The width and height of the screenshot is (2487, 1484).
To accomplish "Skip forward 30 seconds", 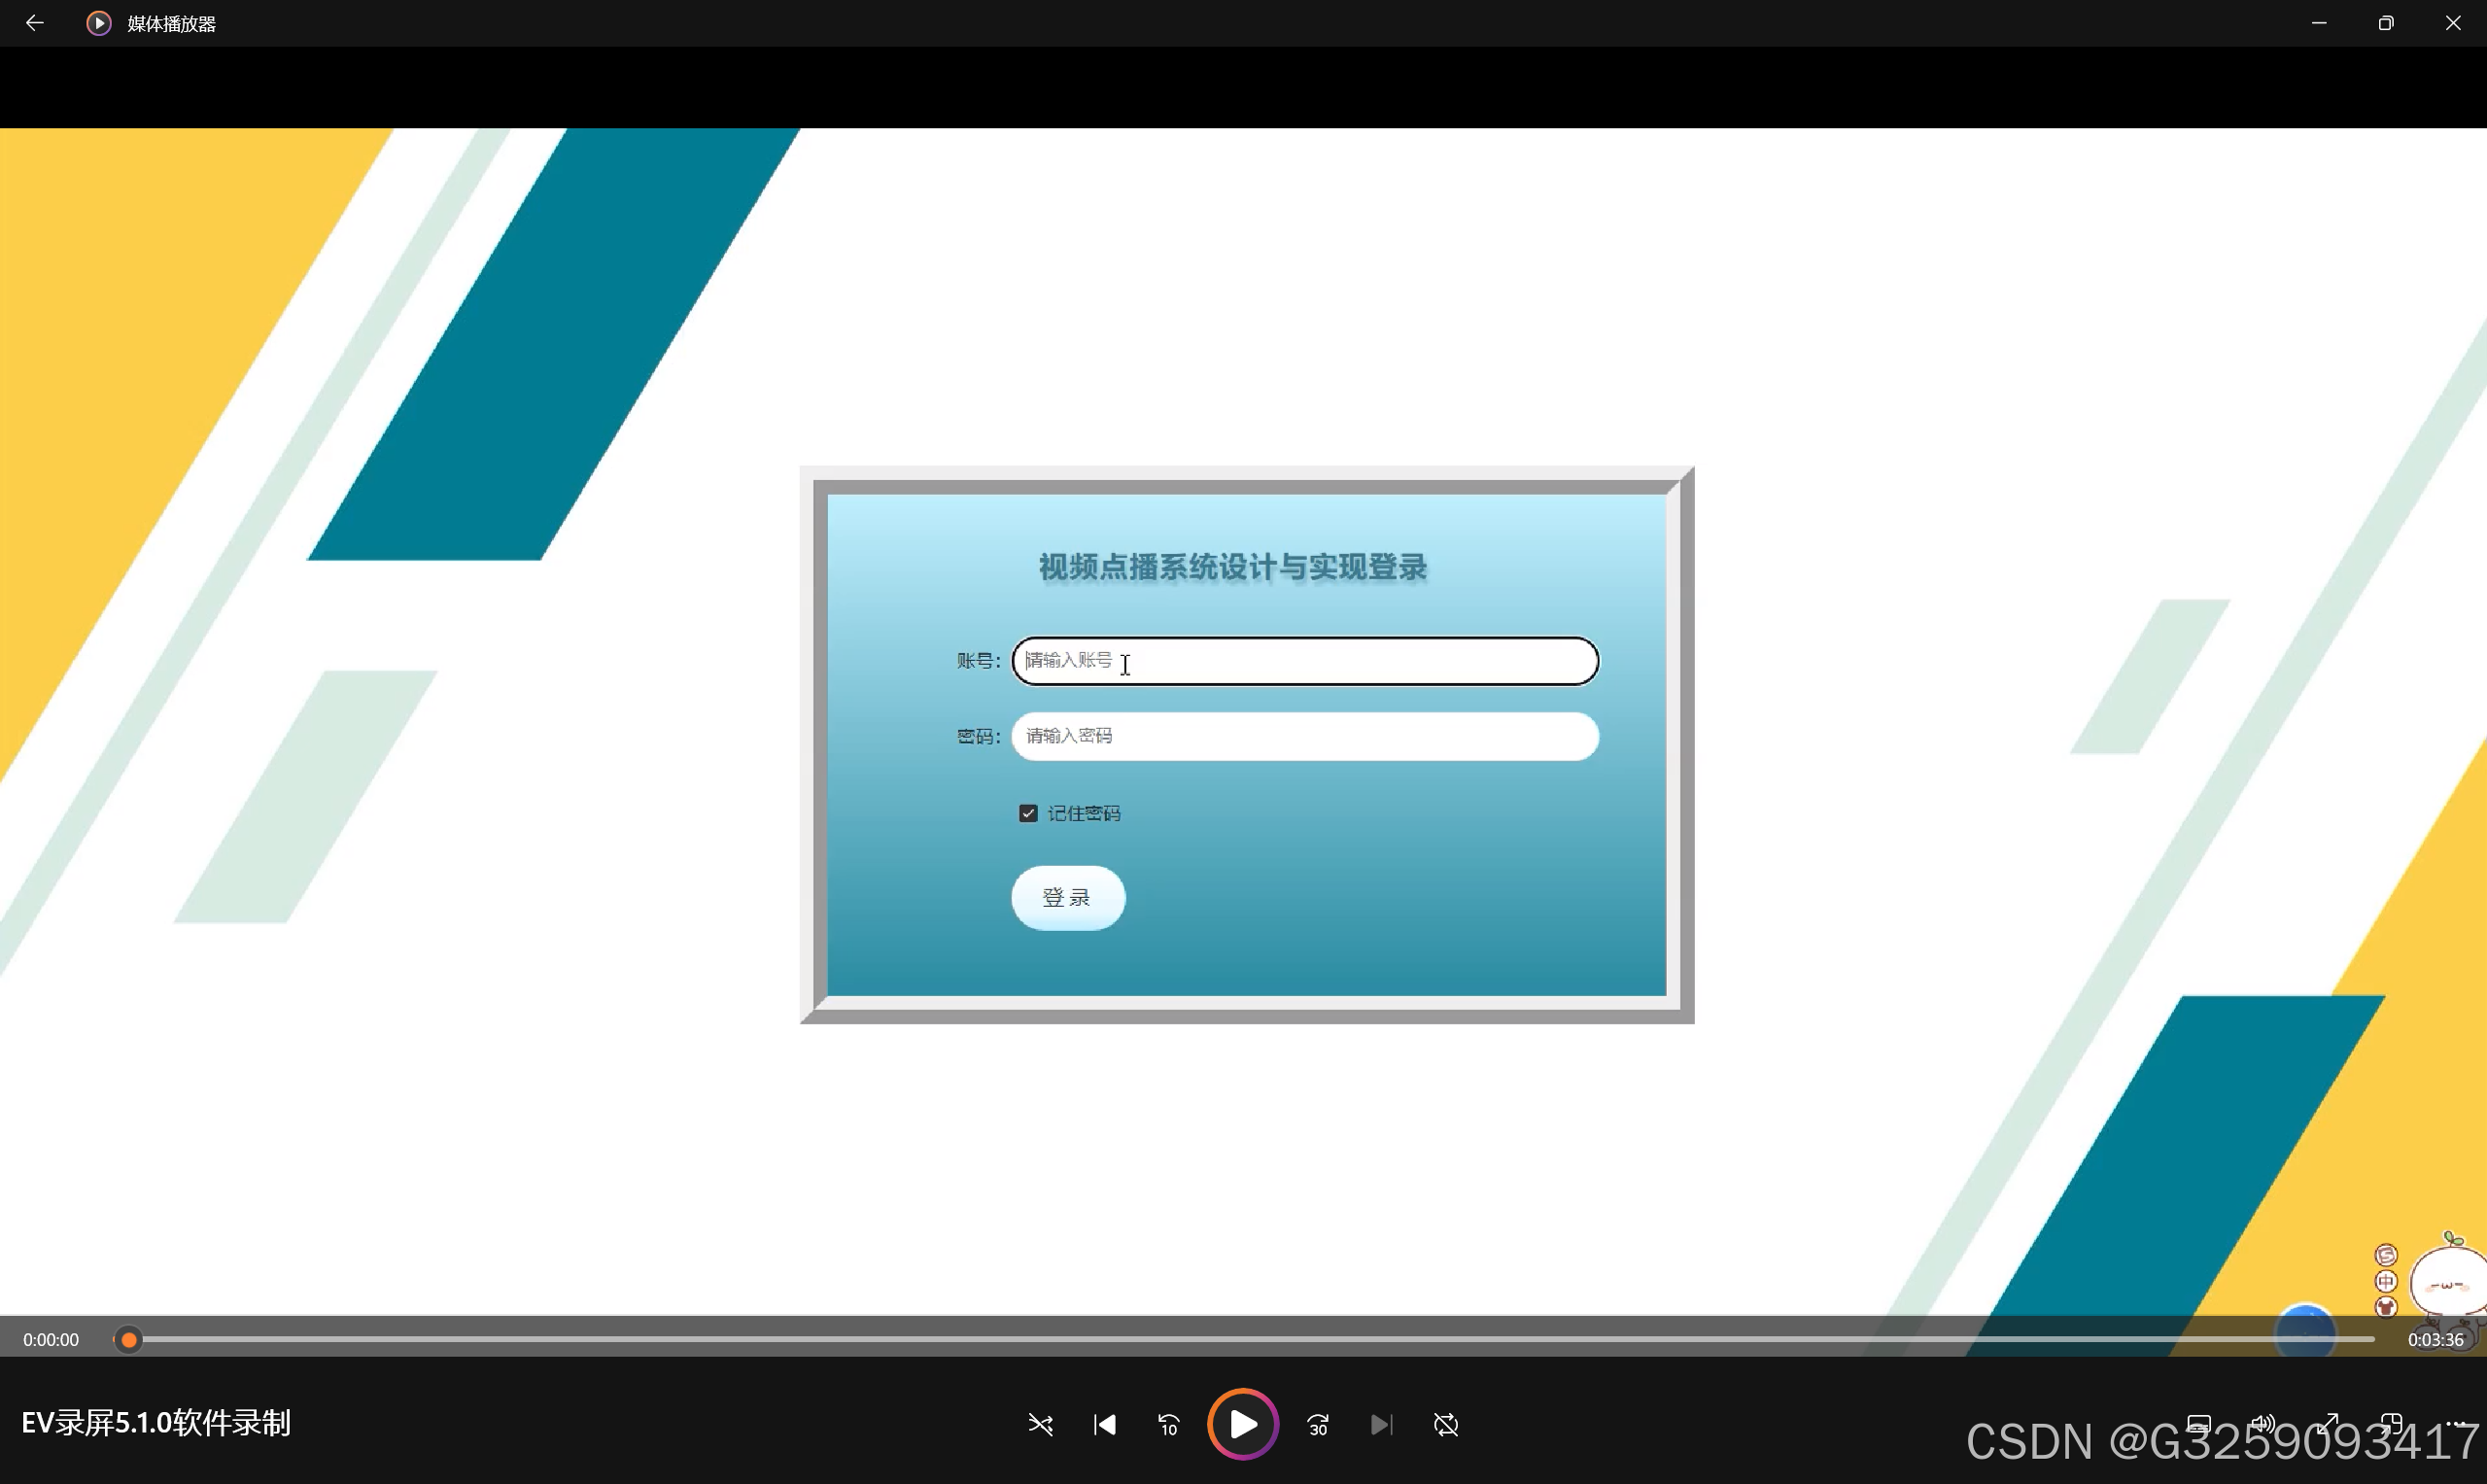I will [1318, 1424].
